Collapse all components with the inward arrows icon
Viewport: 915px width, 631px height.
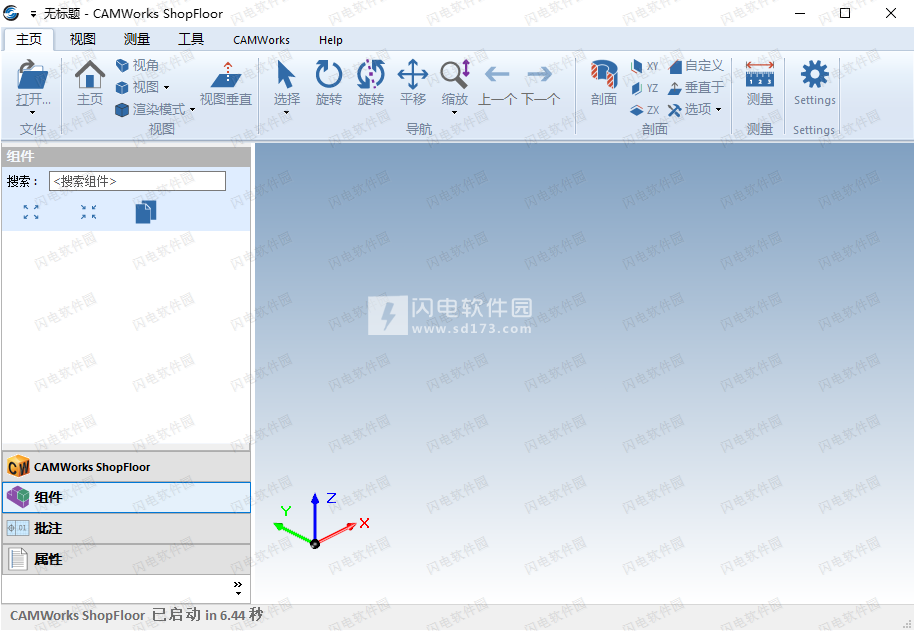[x=89, y=212]
